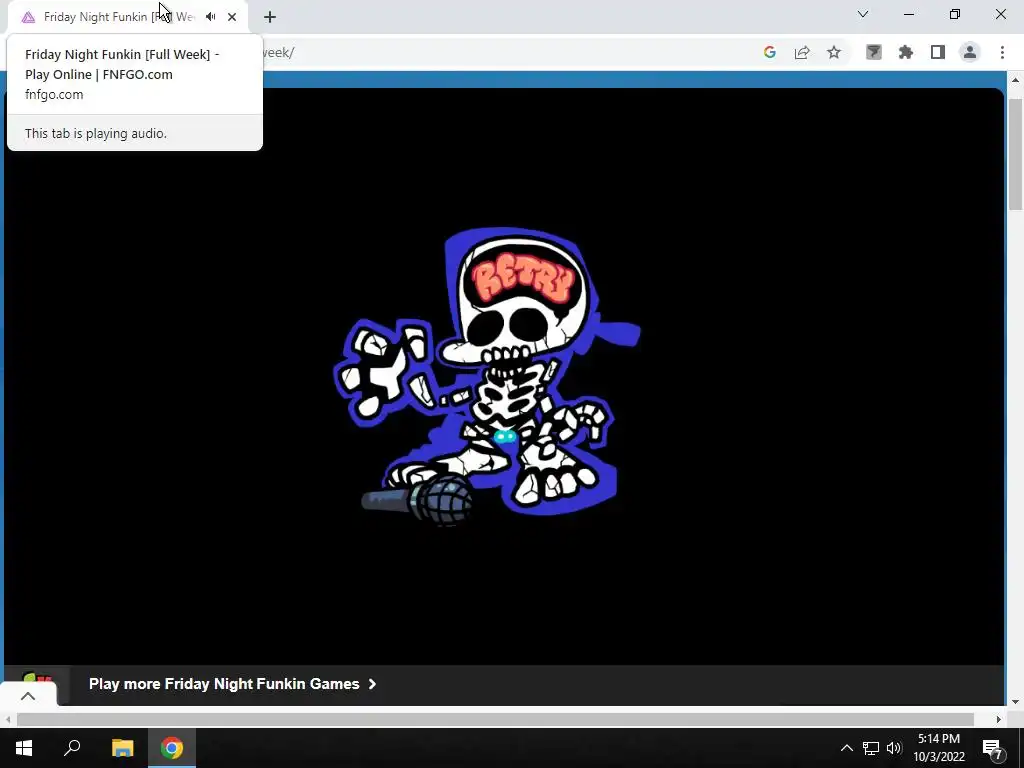This screenshot has height=768, width=1024.
Task: Close the Friday Night Funkin tab
Action: click(232, 17)
